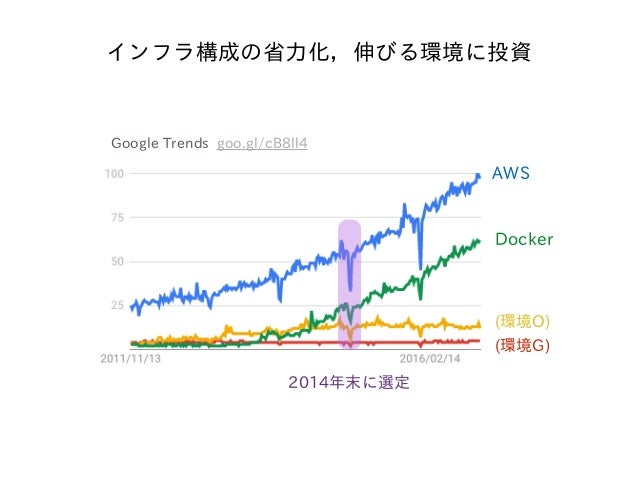Select the (環境G) legend label

click(x=522, y=346)
